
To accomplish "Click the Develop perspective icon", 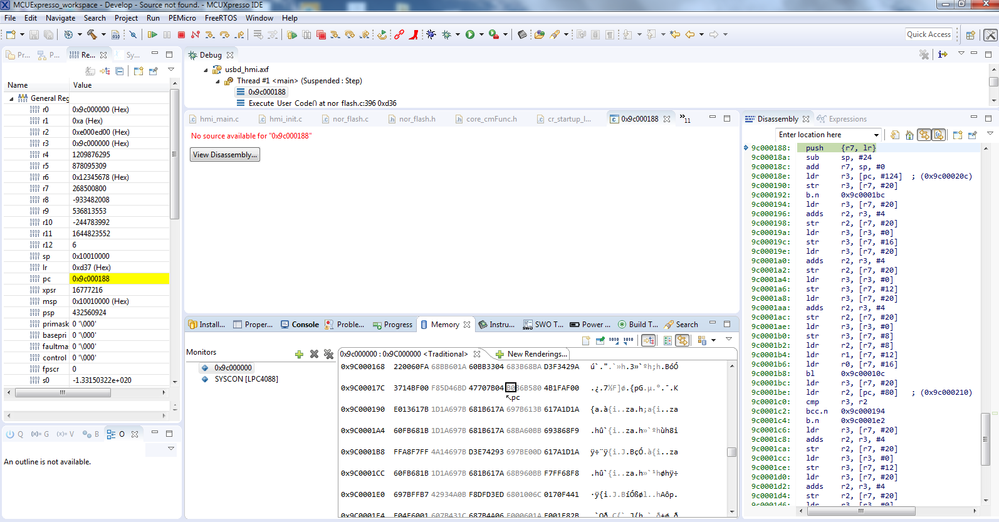I will click(x=990, y=35).
